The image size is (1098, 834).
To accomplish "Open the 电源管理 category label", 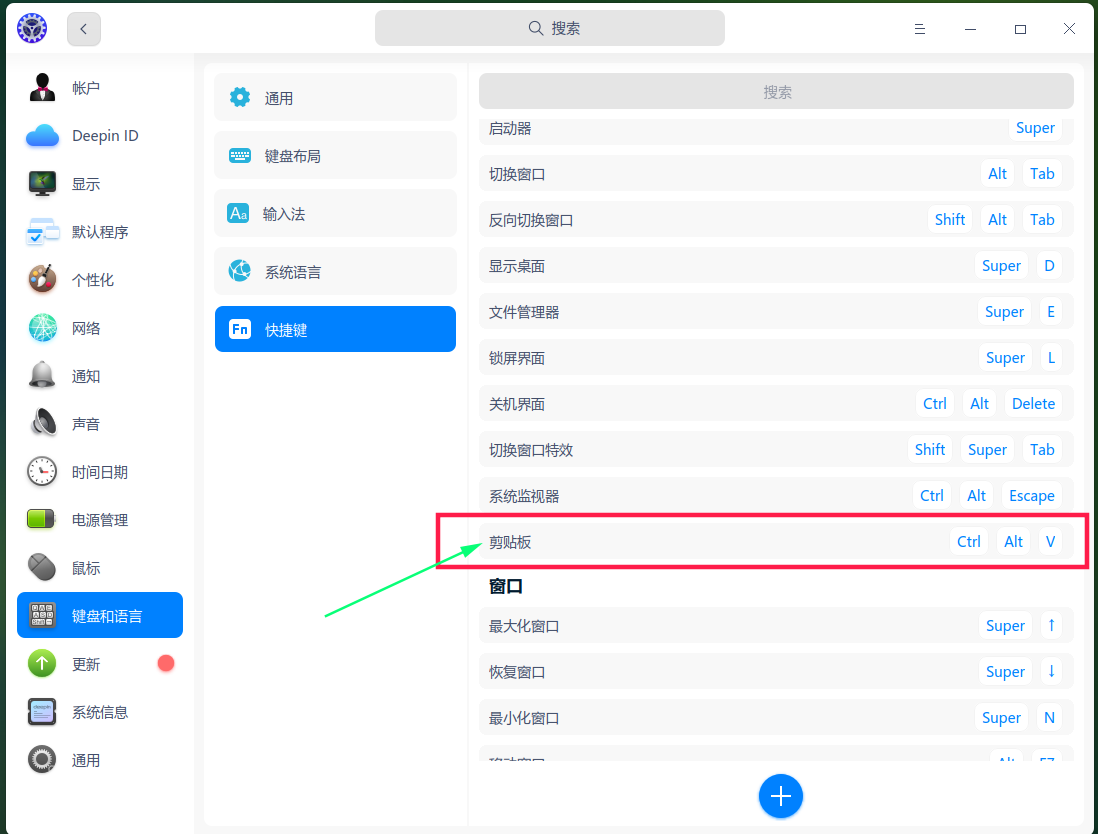I will [100, 520].
